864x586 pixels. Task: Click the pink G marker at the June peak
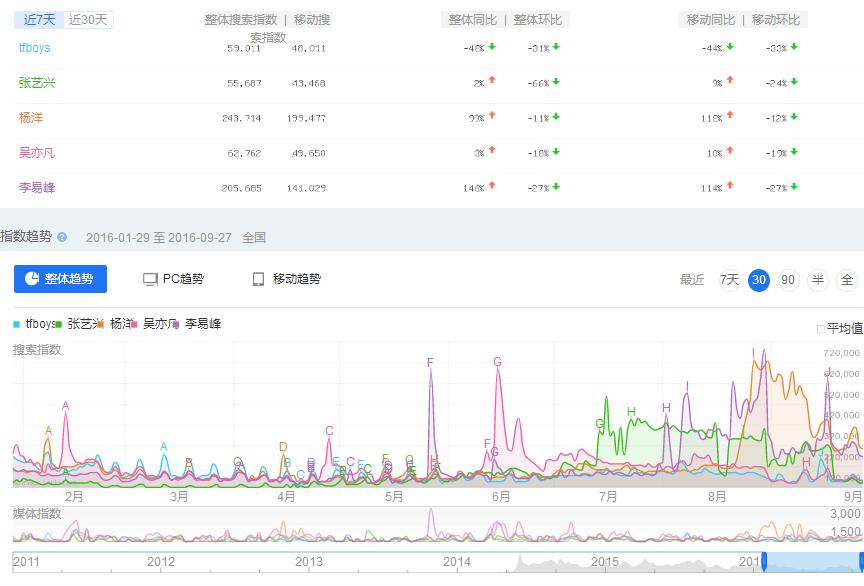click(x=498, y=362)
